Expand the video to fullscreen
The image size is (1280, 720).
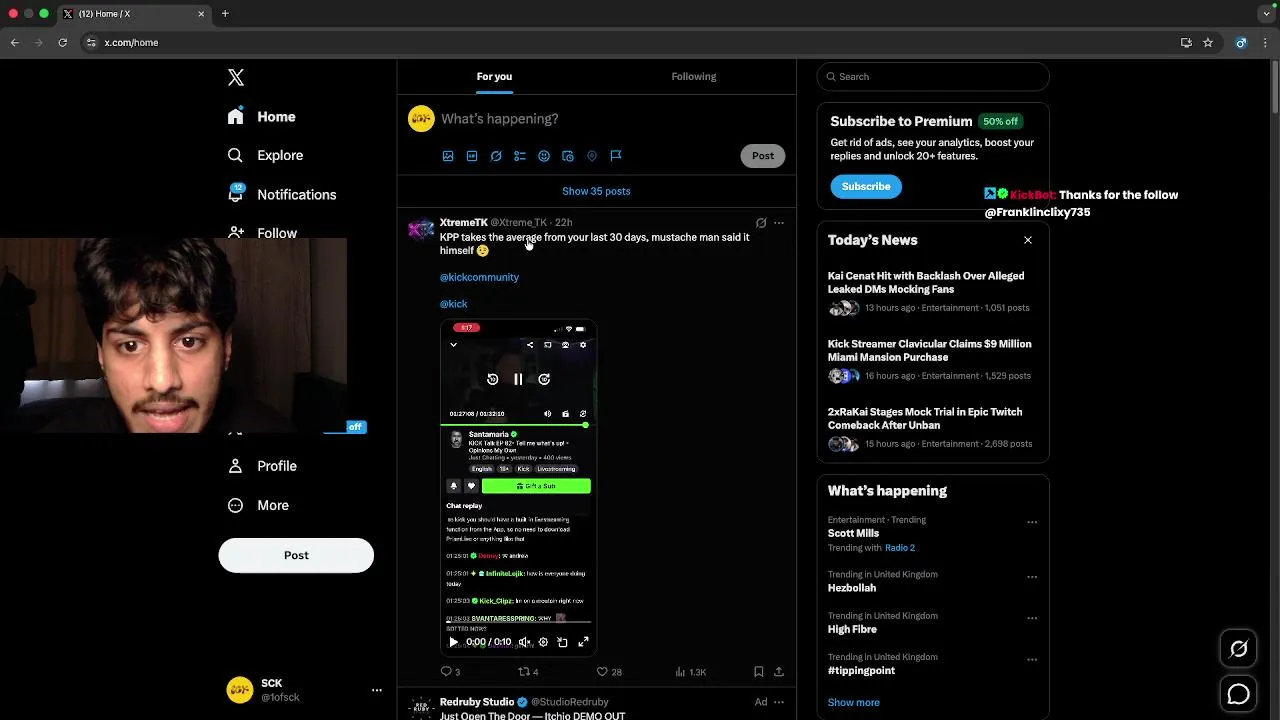583,642
